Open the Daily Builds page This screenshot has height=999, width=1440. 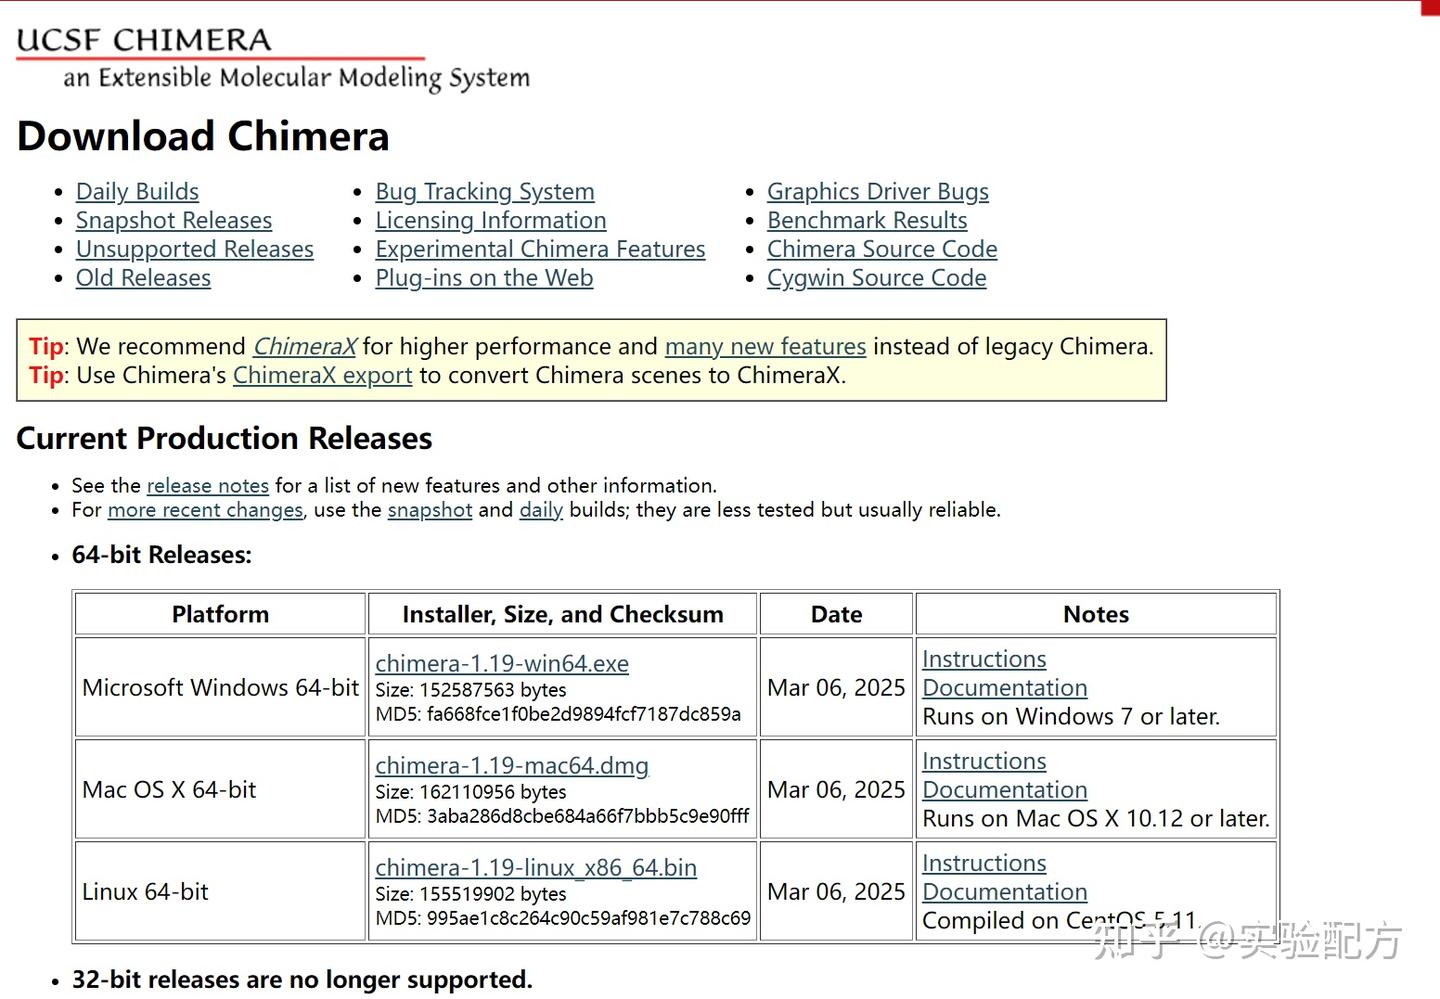pyautogui.click(x=137, y=191)
